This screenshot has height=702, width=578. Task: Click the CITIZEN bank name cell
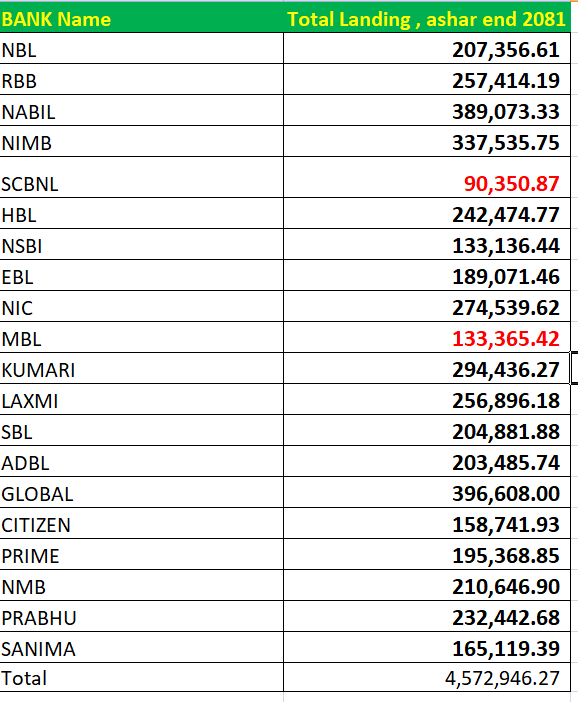141,523
